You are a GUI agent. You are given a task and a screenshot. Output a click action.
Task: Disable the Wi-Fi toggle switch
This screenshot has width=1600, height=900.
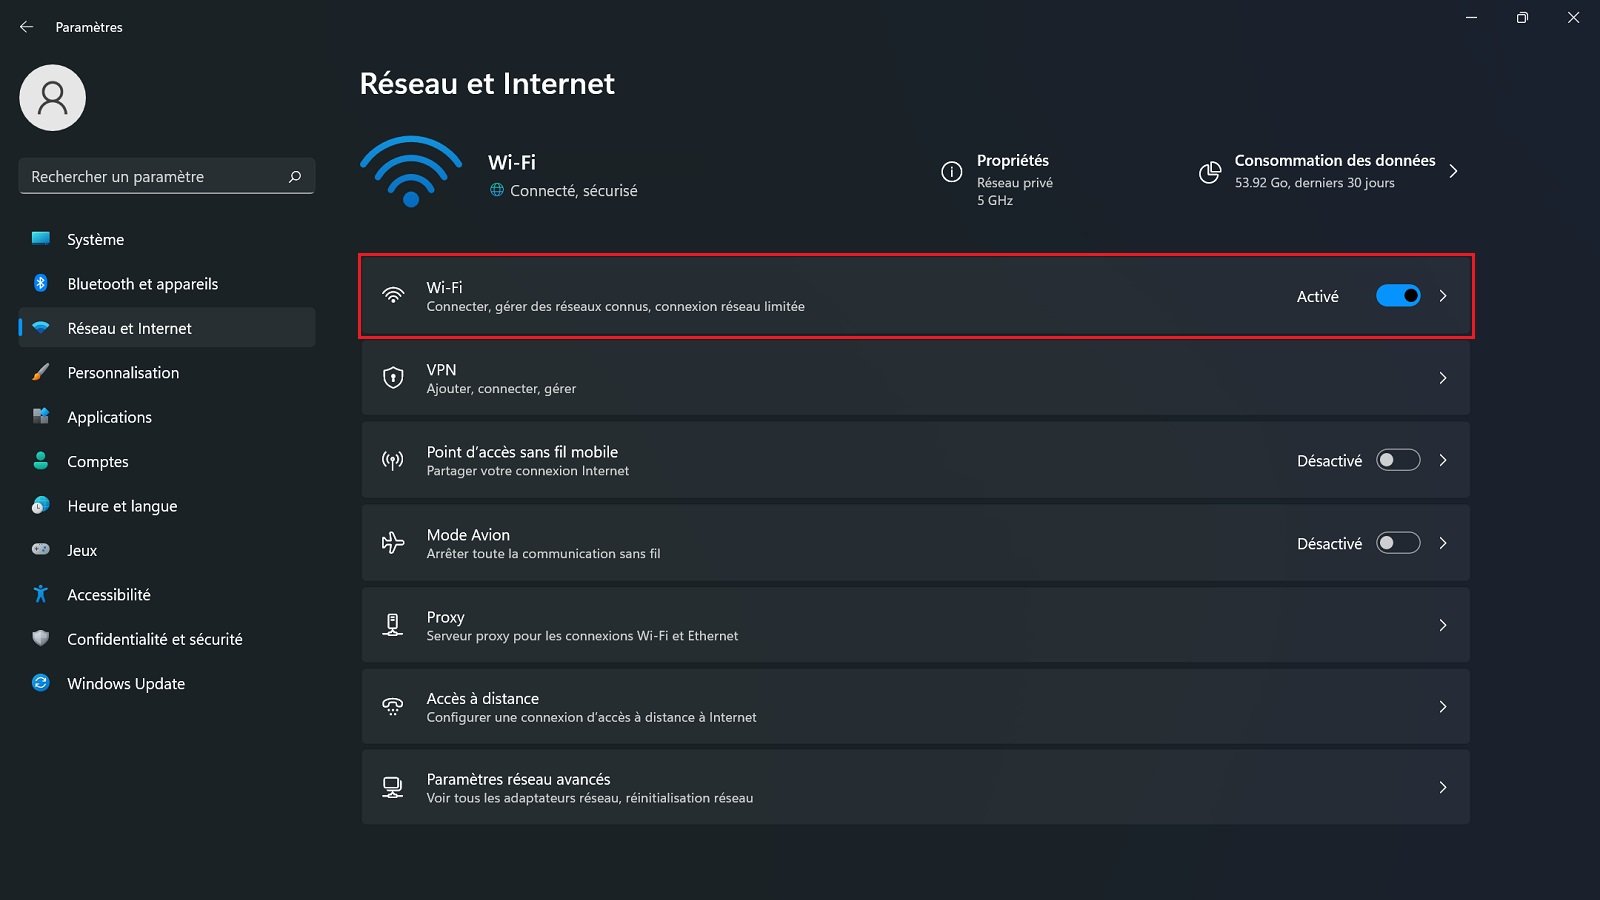1398,295
